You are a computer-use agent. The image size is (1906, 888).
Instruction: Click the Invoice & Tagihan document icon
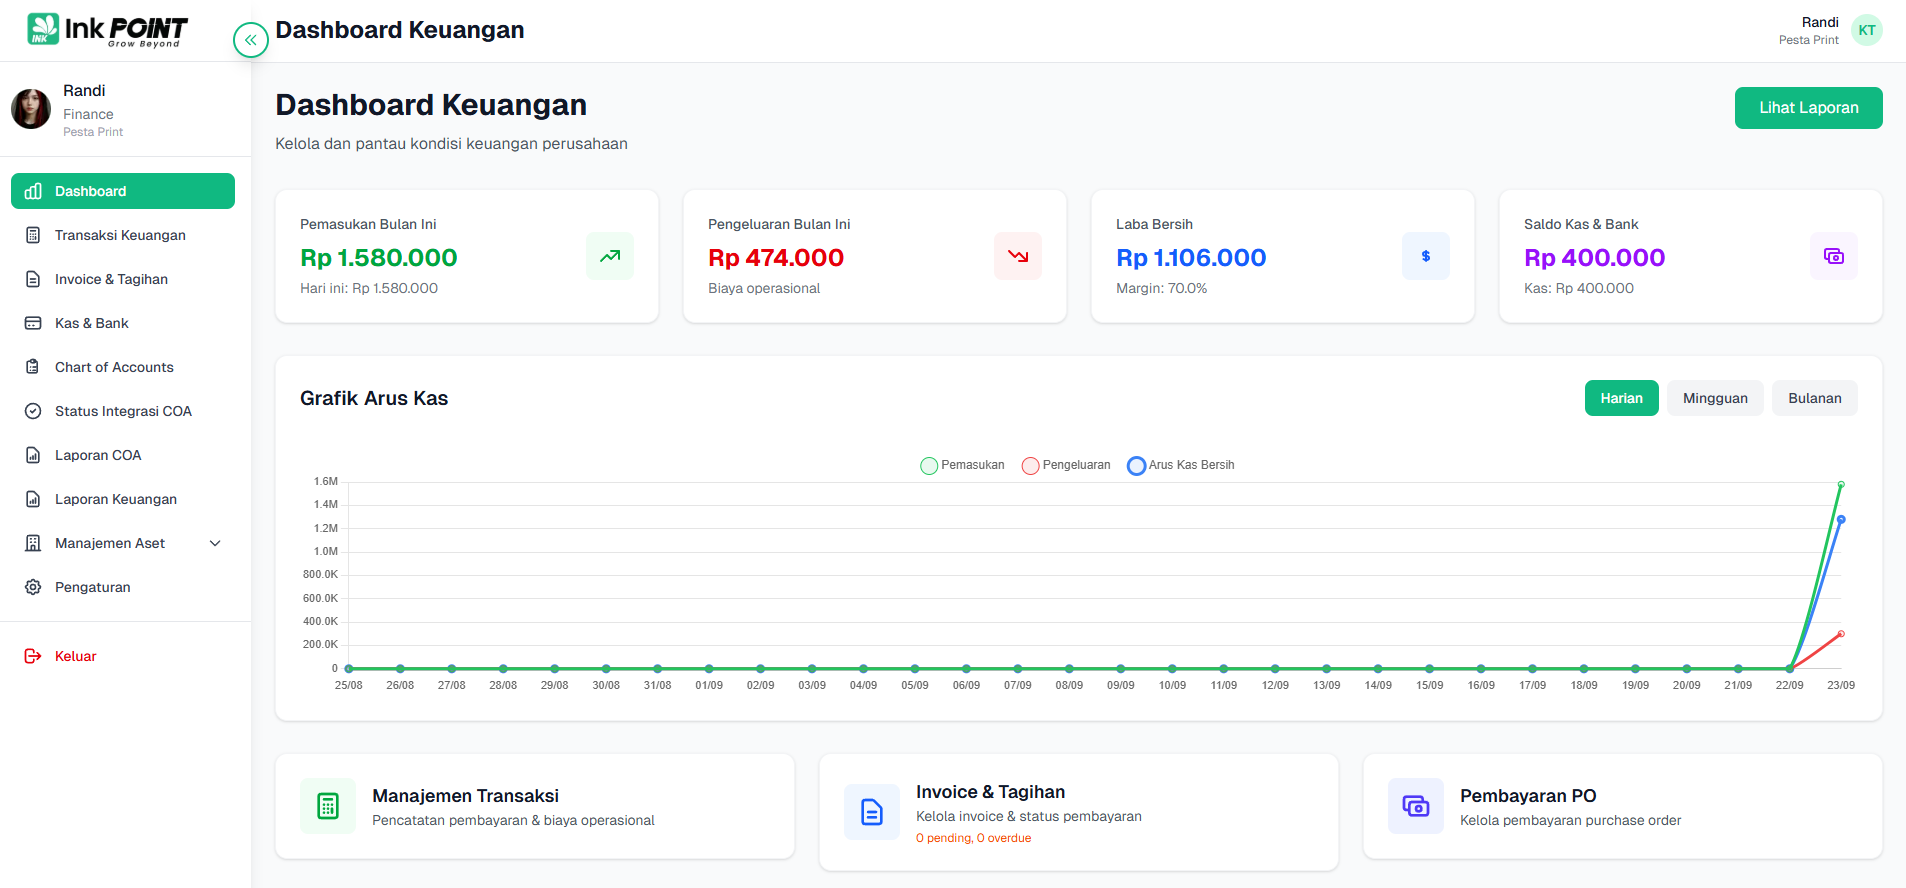[872, 812]
